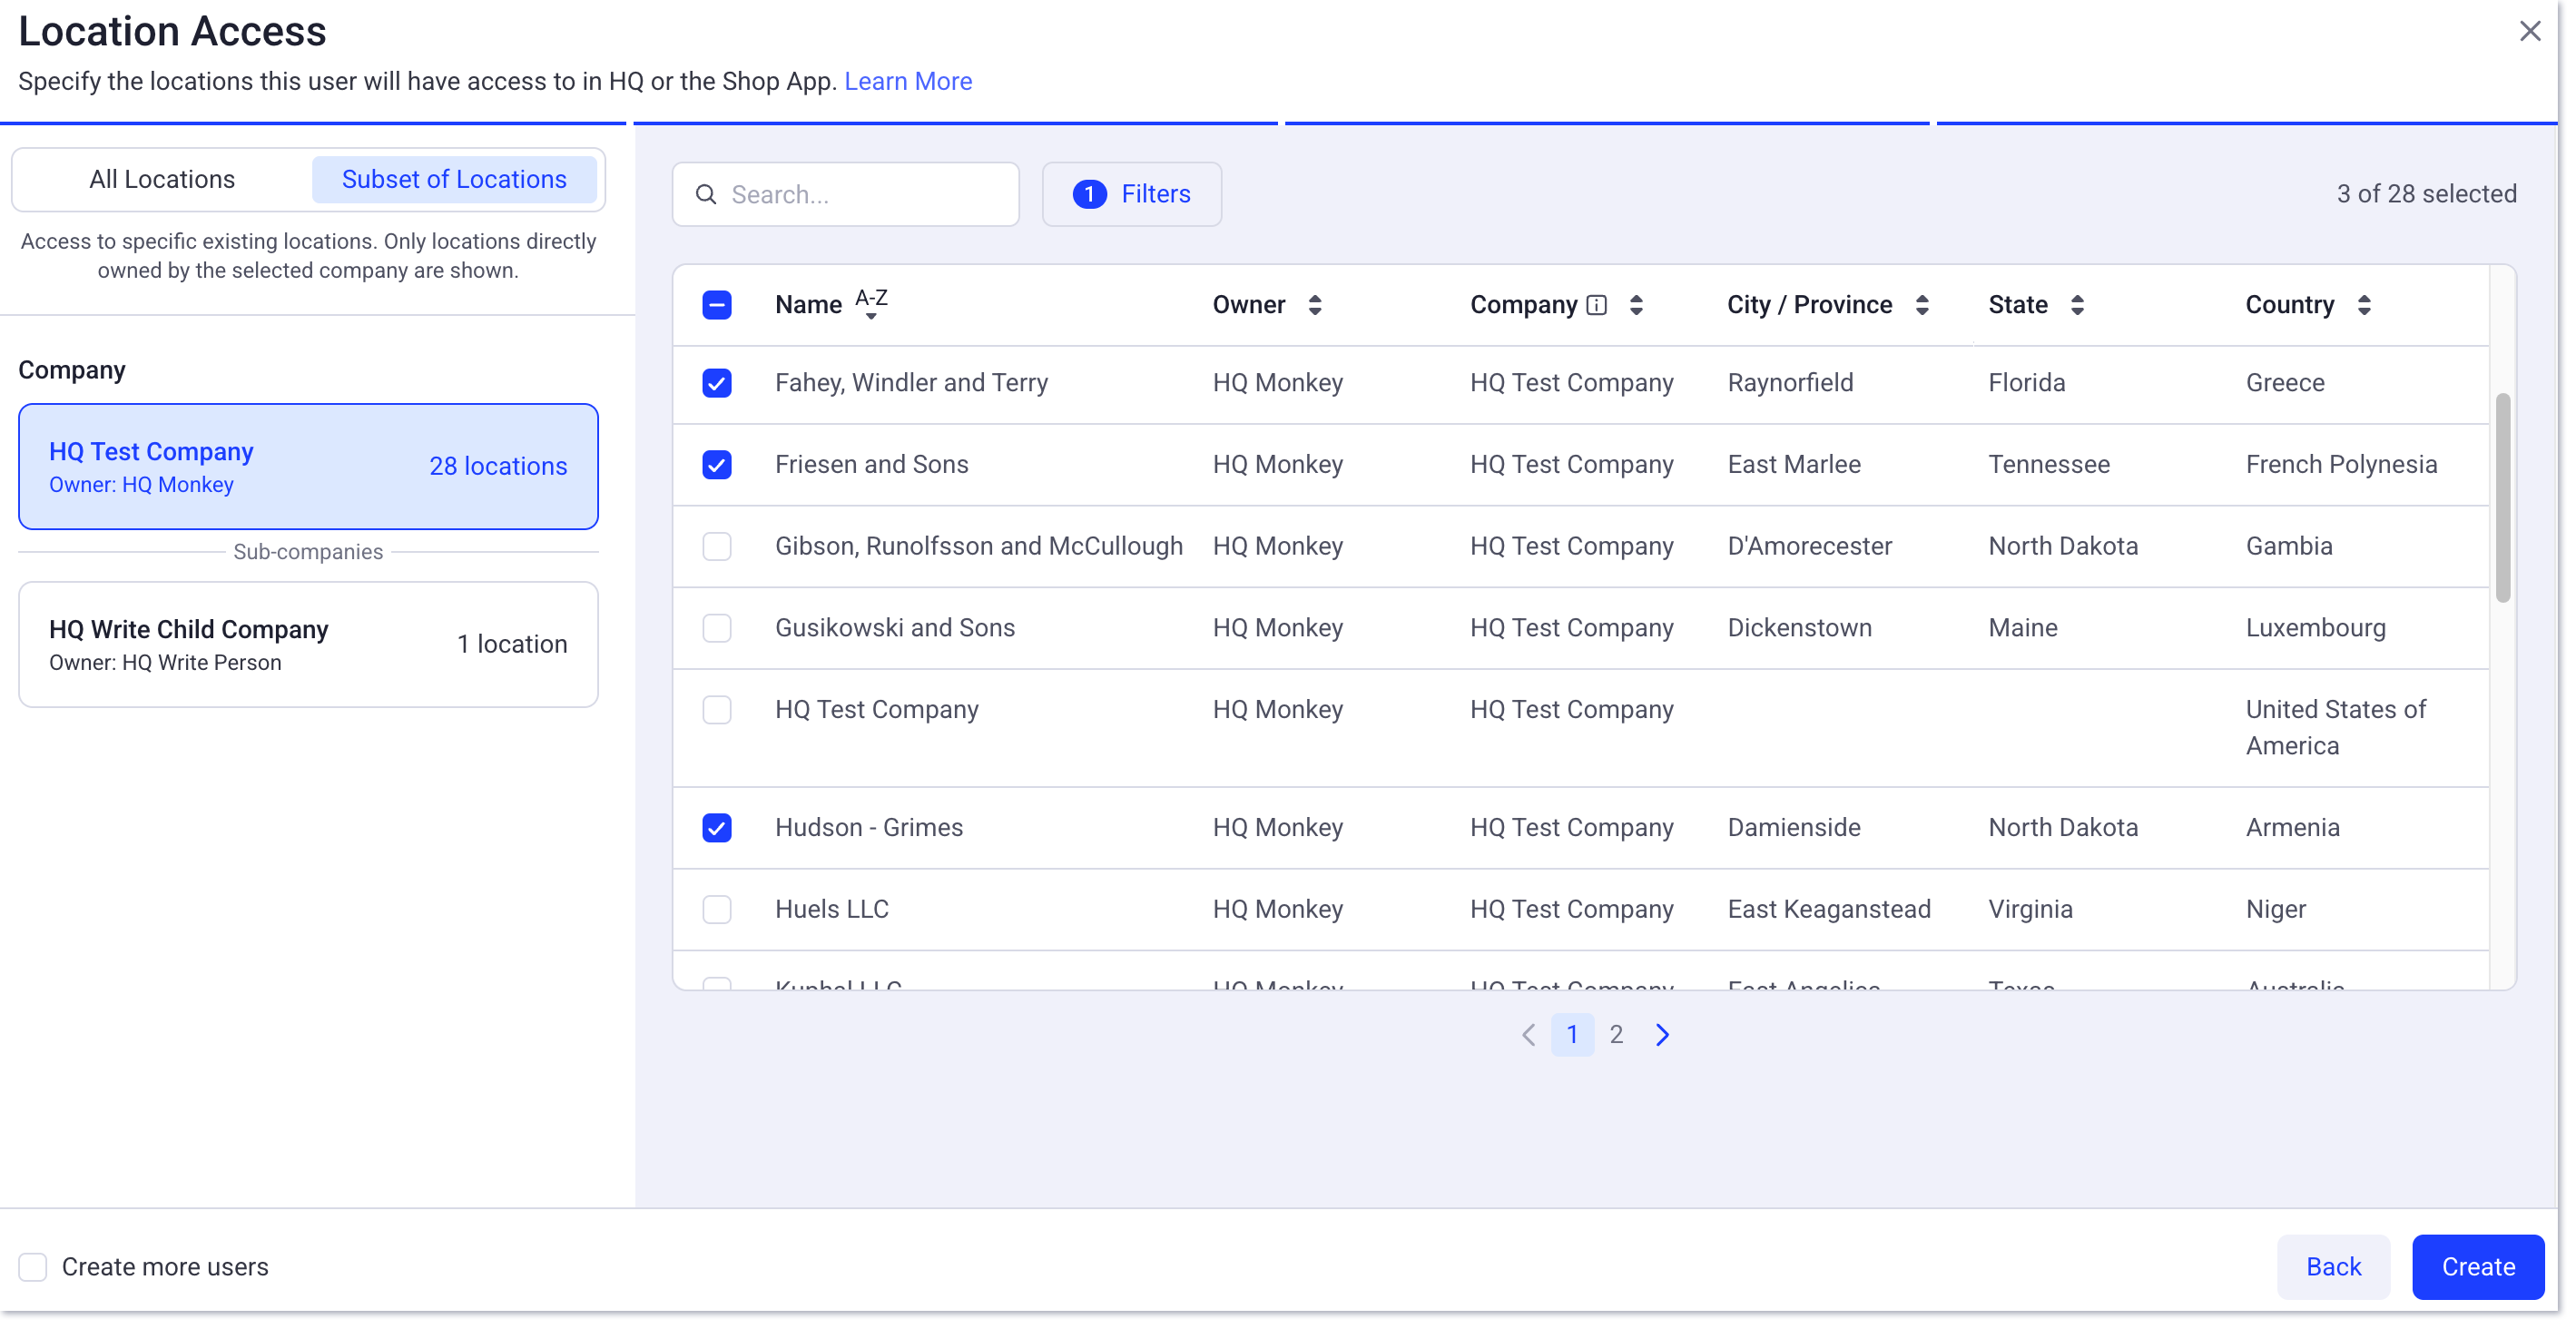Open page 1 of the table
This screenshot has width=2576, height=1329.
(x=1572, y=1035)
